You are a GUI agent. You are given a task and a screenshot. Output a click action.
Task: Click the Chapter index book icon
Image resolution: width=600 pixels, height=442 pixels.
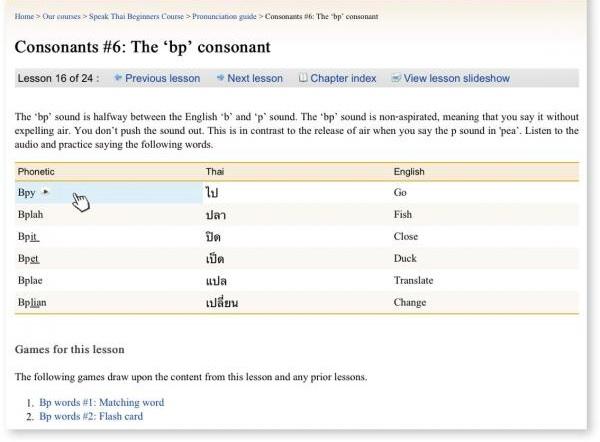(303, 78)
